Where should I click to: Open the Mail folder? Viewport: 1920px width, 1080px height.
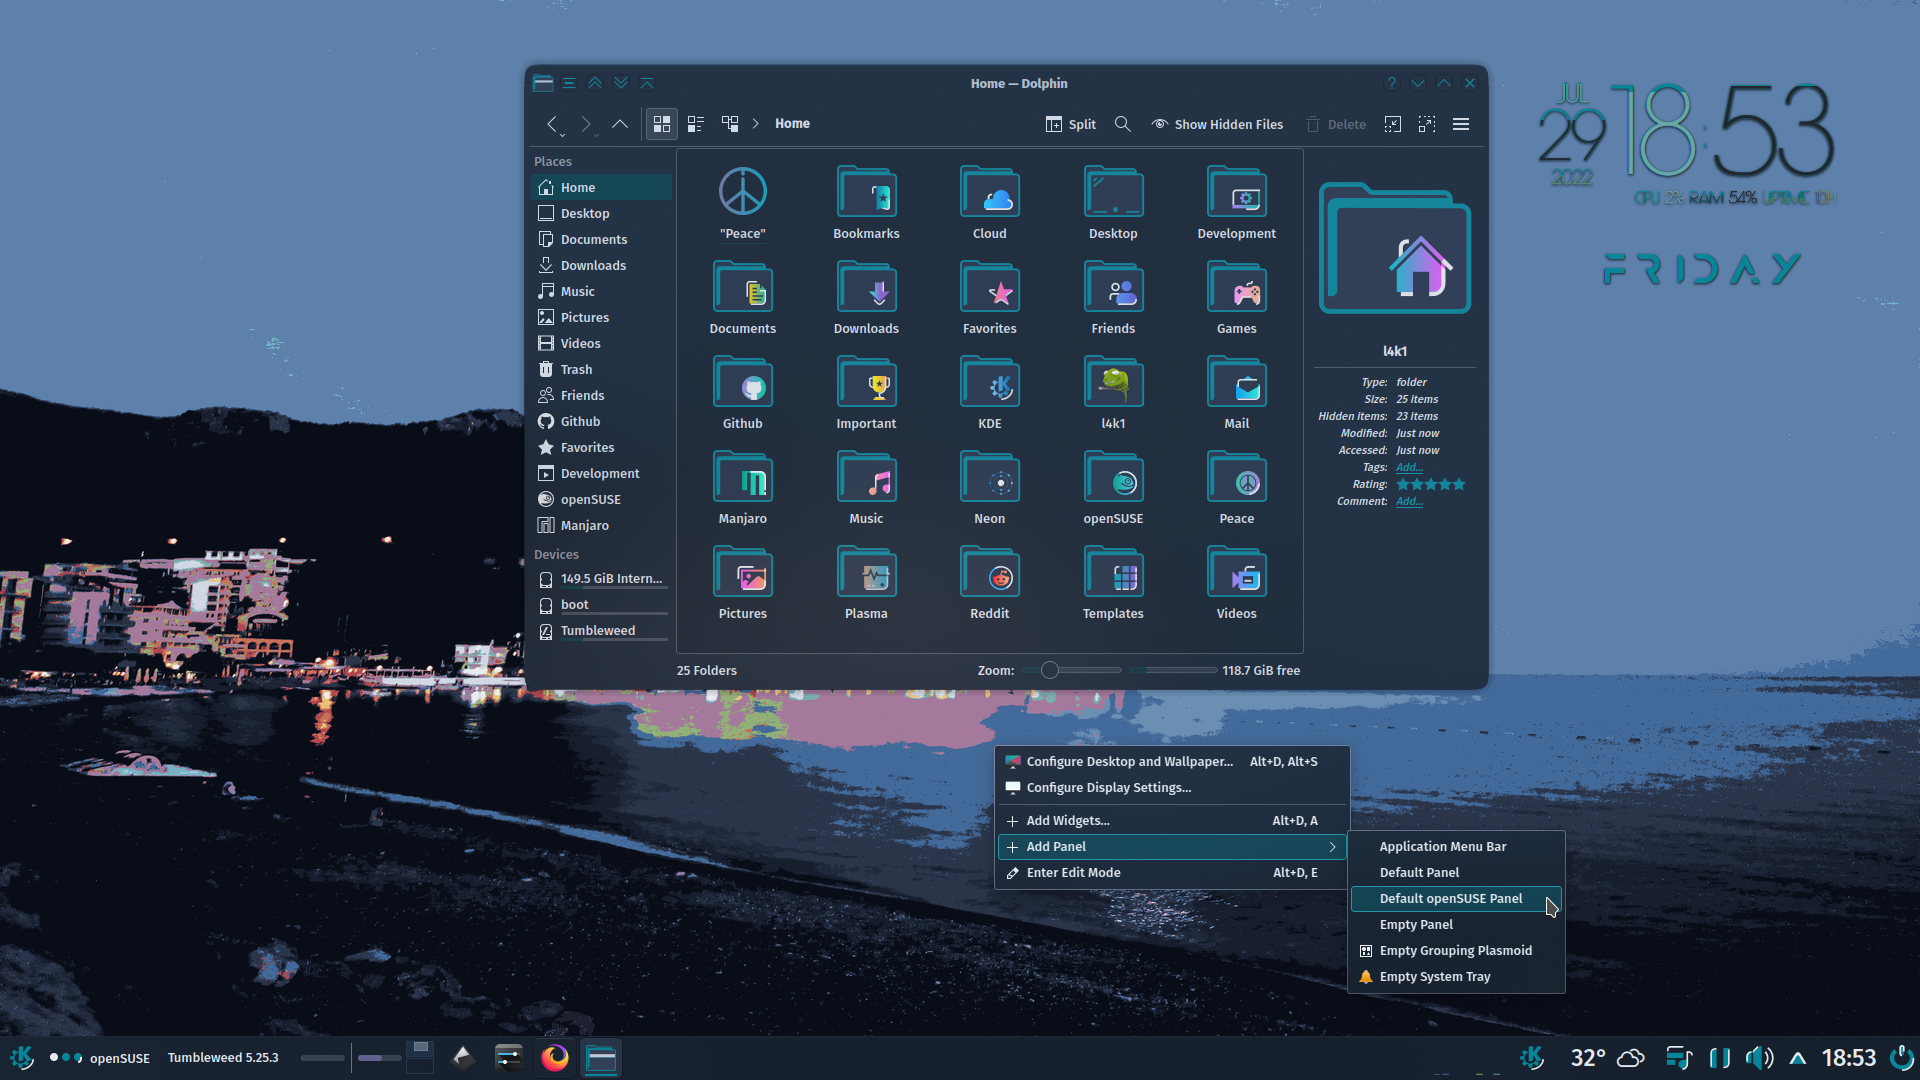1237,394
